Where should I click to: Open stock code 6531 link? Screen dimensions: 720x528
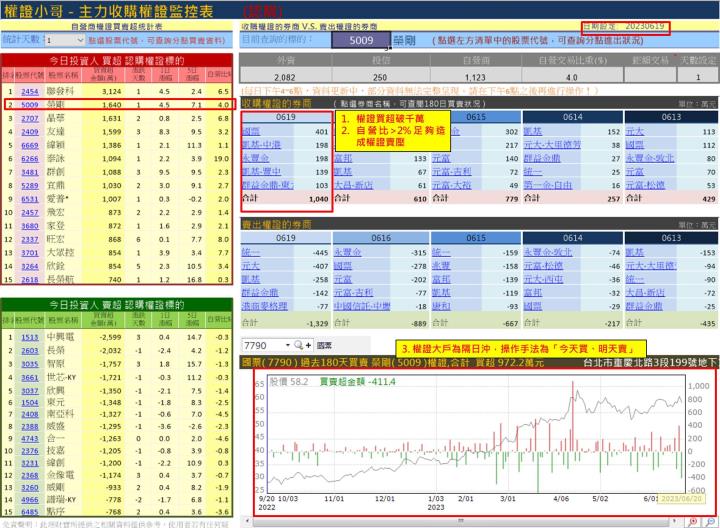point(29,199)
